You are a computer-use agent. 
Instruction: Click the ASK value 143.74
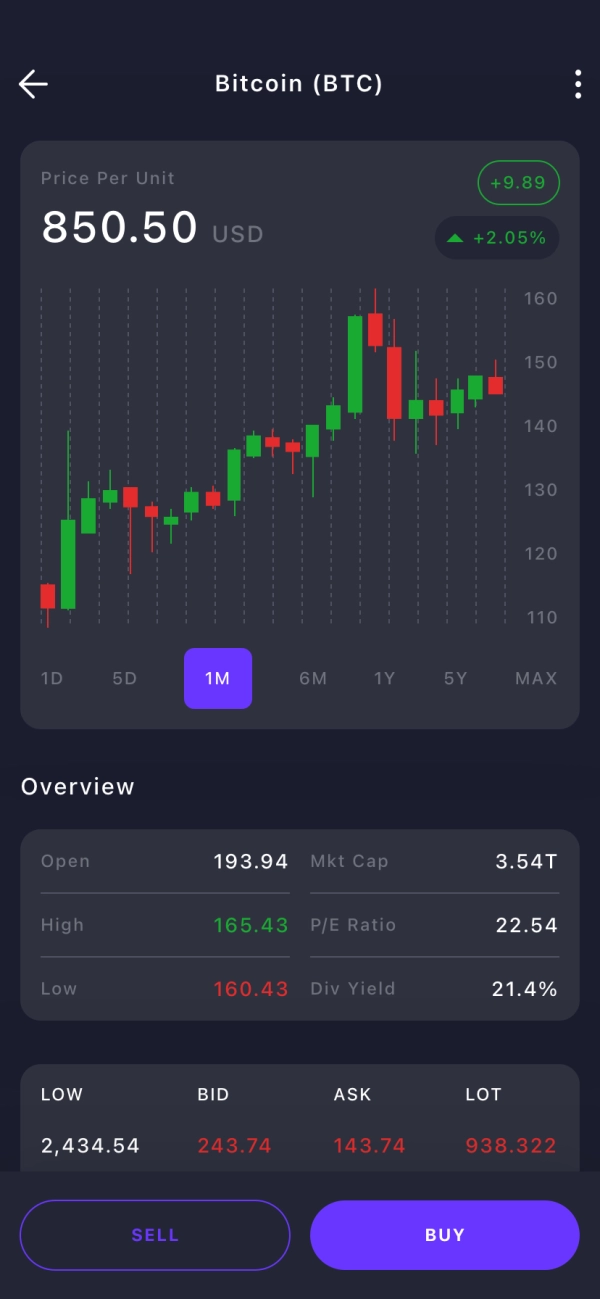(x=370, y=1146)
